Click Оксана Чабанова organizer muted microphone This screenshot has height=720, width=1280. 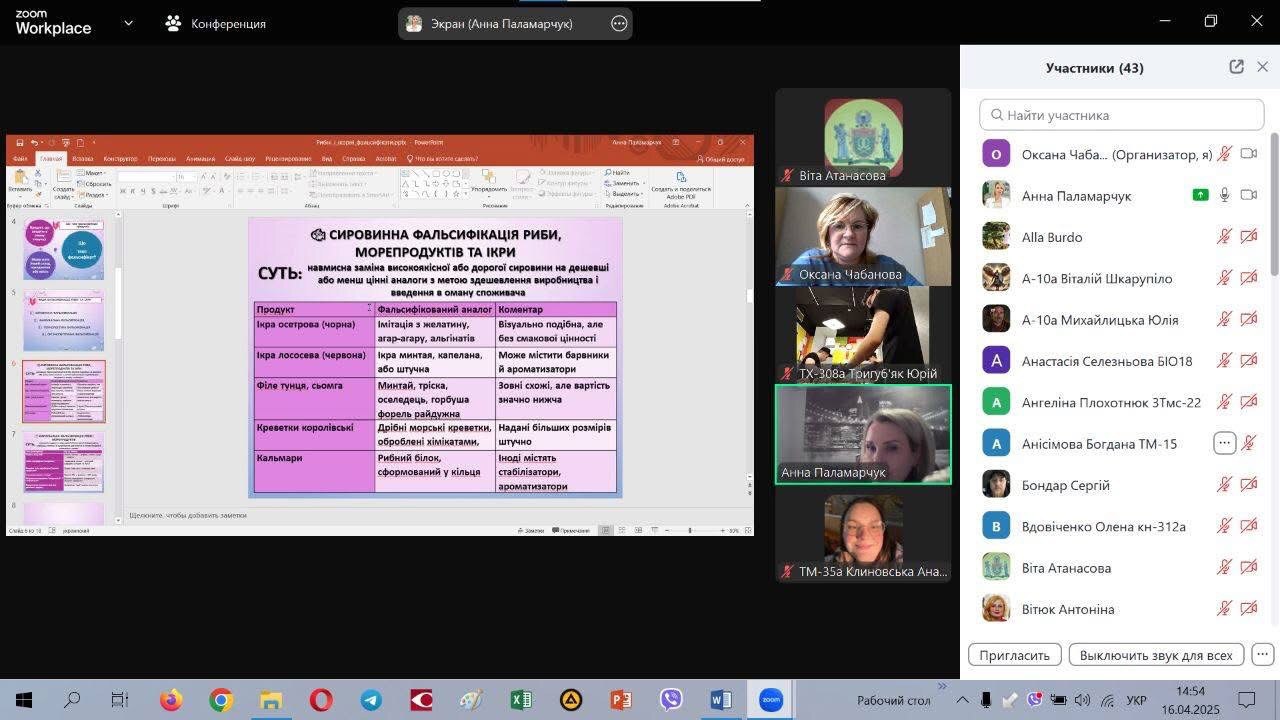coord(1224,154)
